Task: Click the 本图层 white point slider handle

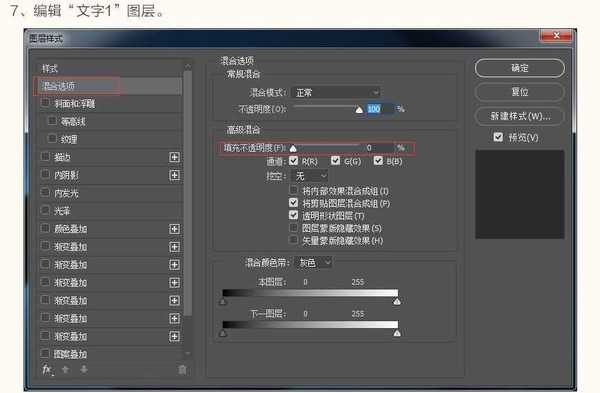Action: [397, 302]
